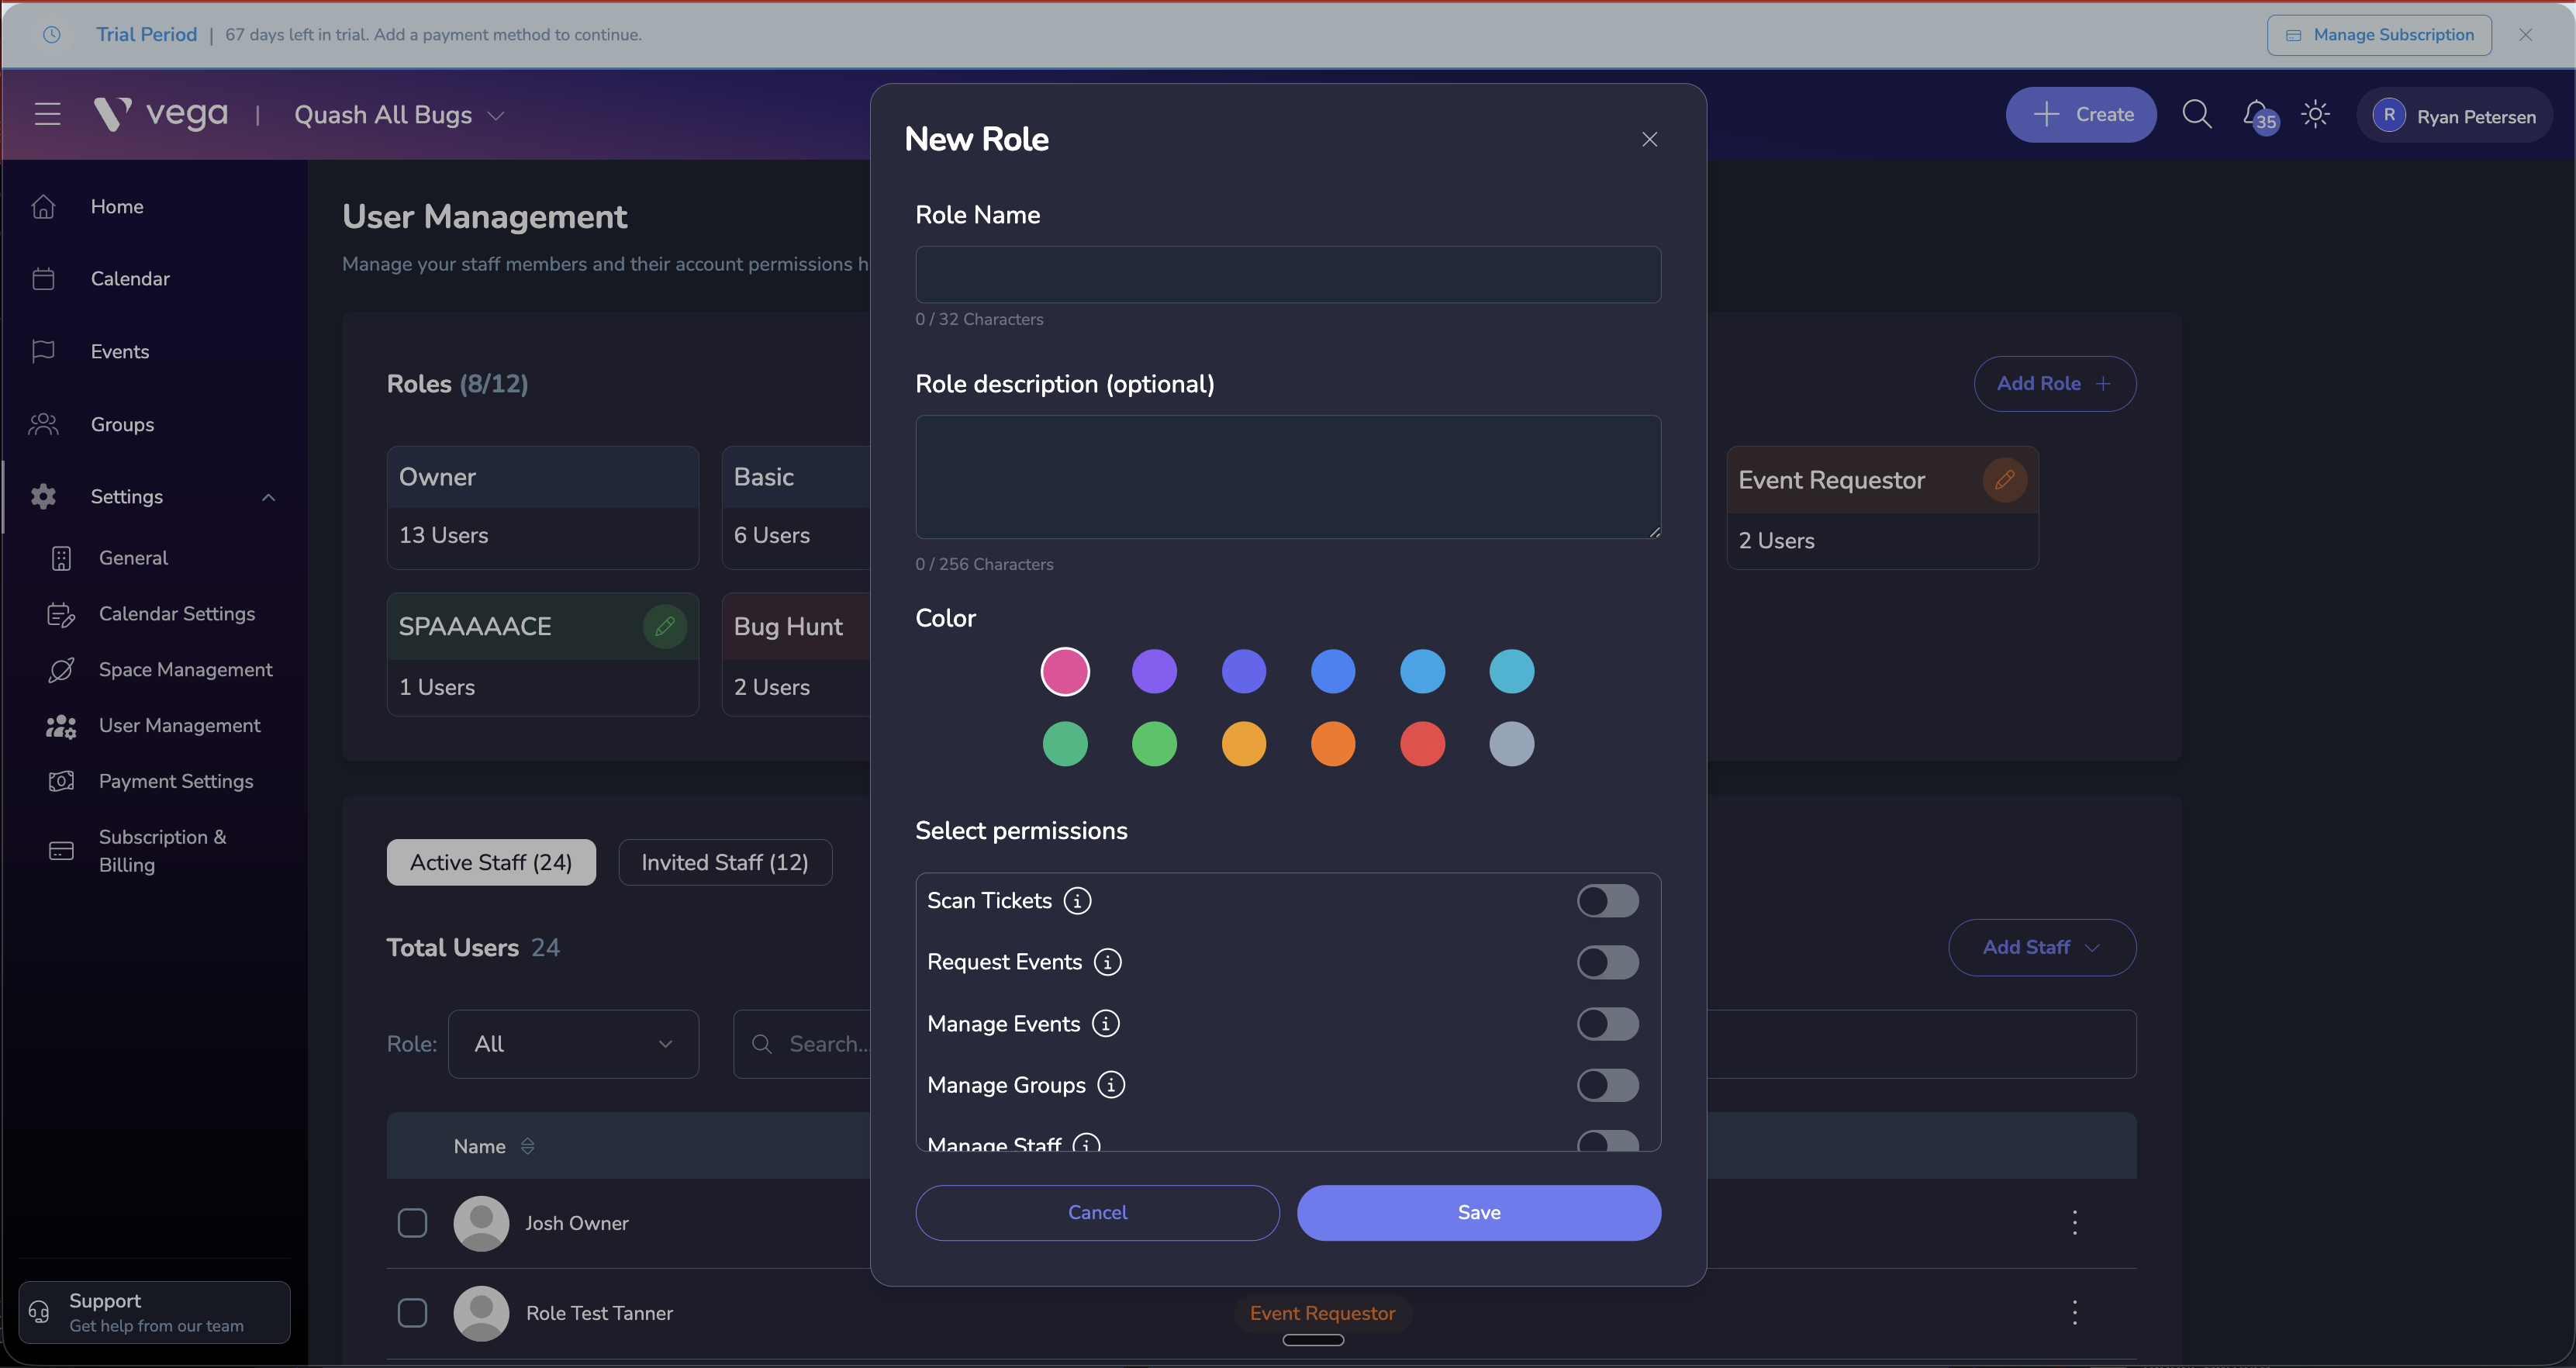Enable the Scan Tickets permission
The image size is (2576, 1368).
click(1607, 900)
